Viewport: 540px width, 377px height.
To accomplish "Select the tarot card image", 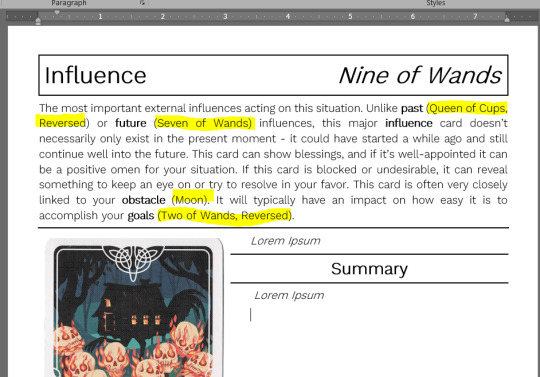I will point(134,307).
